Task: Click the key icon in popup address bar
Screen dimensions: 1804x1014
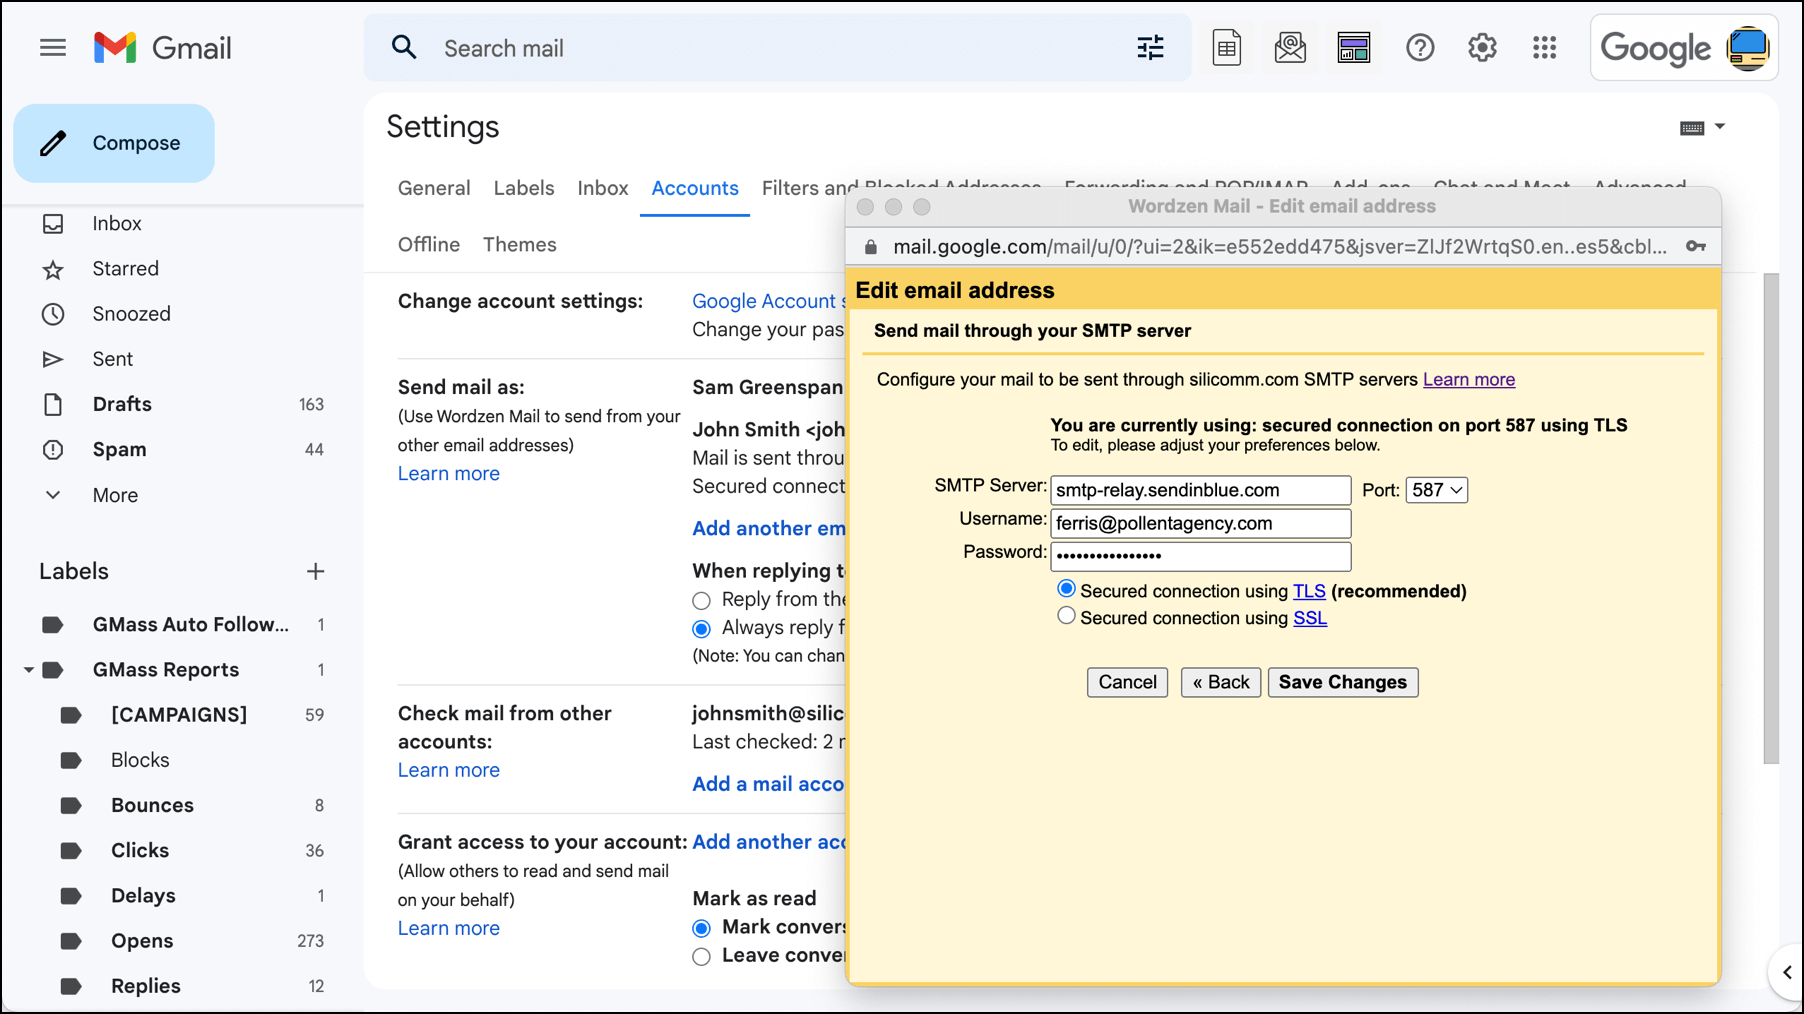Action: click(x=1696, y=247)
